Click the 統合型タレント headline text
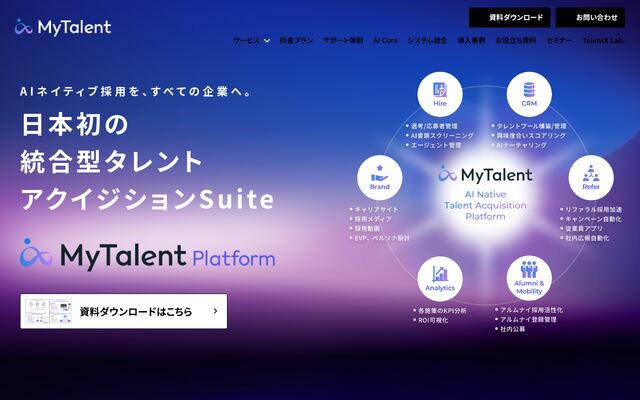 point(111,162)
